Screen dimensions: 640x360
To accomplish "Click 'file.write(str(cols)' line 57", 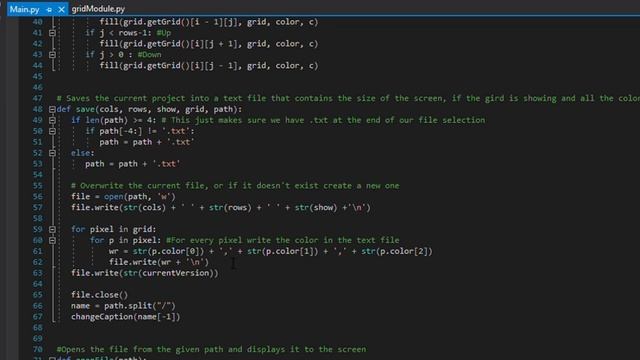I will (221, 208).
